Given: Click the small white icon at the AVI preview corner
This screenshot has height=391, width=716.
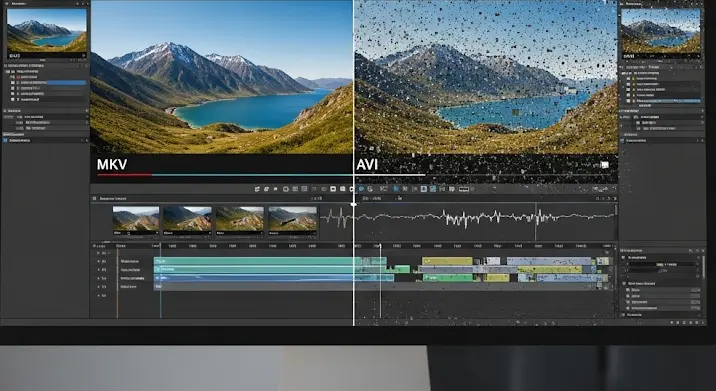Looking at the screenshot, I should coord(605,165).
